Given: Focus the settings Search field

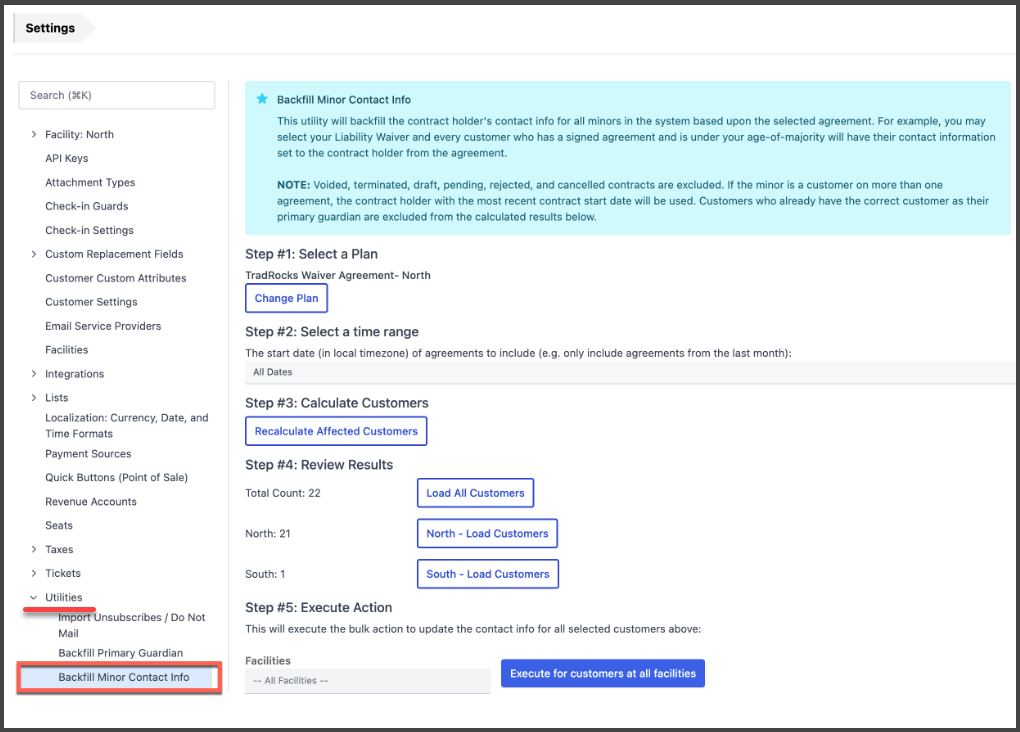Looking at the screenshot, I should 117,95.
